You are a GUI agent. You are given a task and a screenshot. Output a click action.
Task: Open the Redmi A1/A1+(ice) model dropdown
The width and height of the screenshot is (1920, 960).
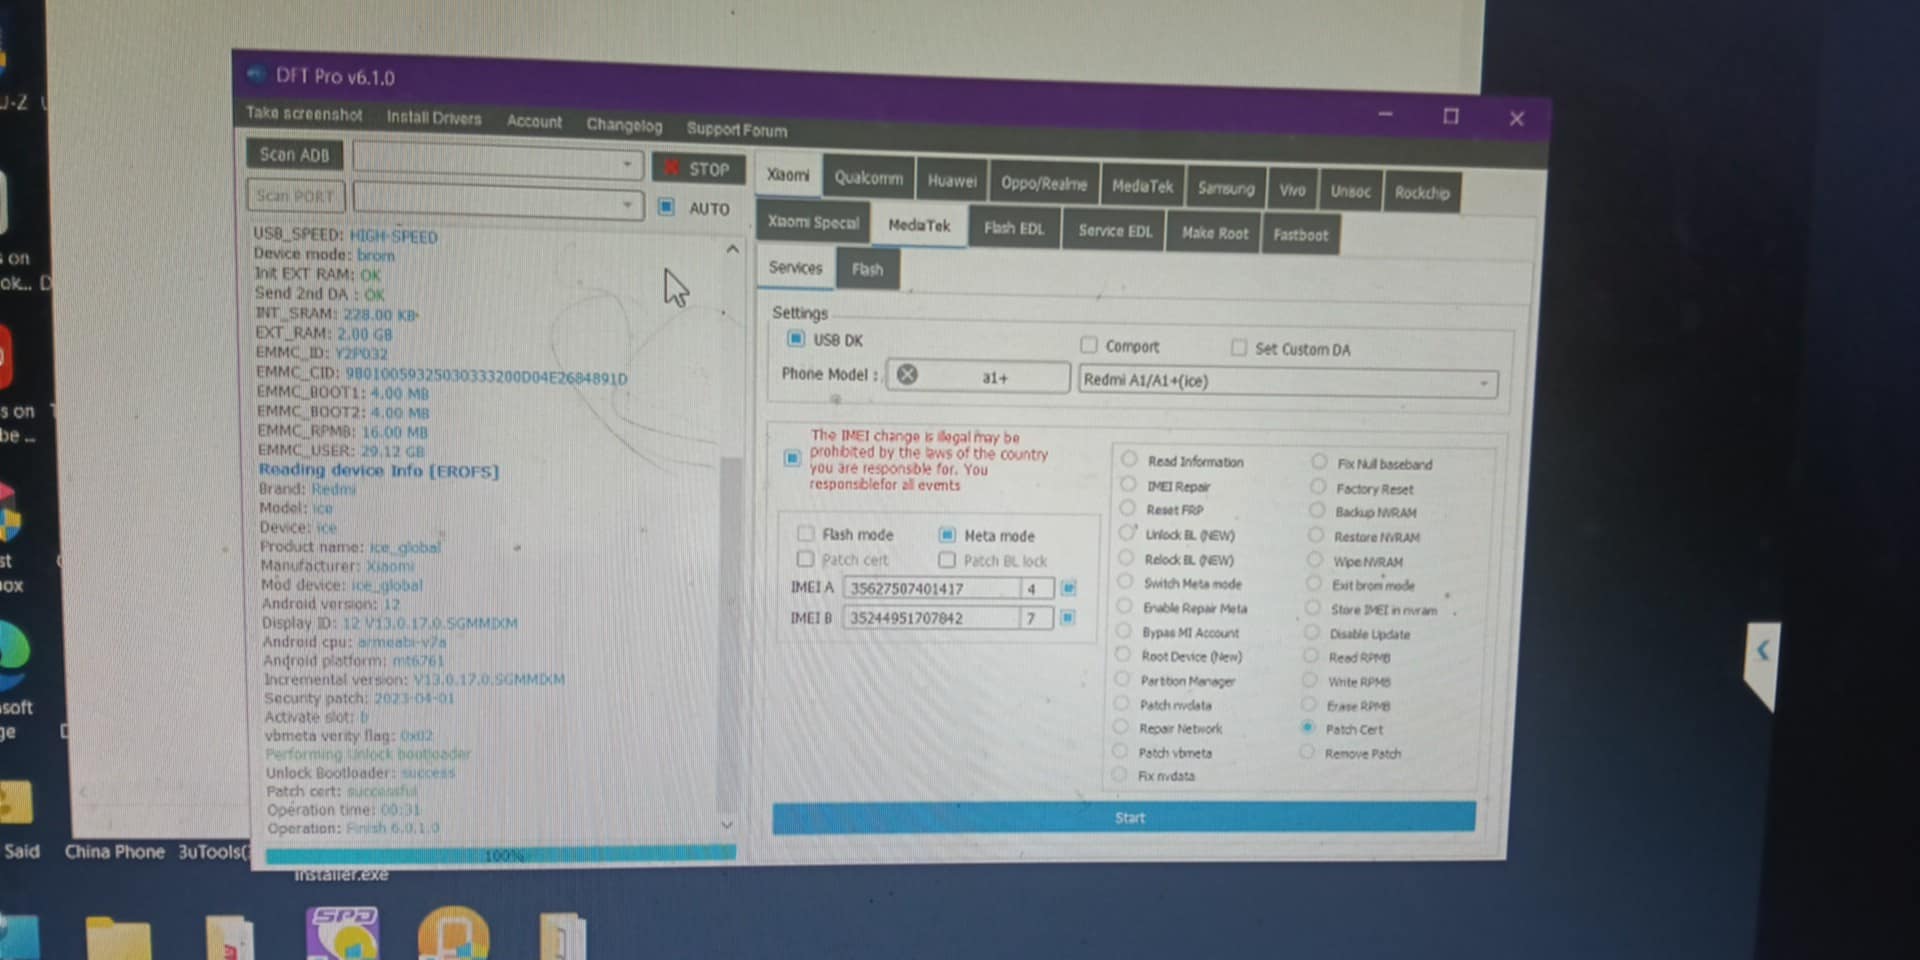1288,381
